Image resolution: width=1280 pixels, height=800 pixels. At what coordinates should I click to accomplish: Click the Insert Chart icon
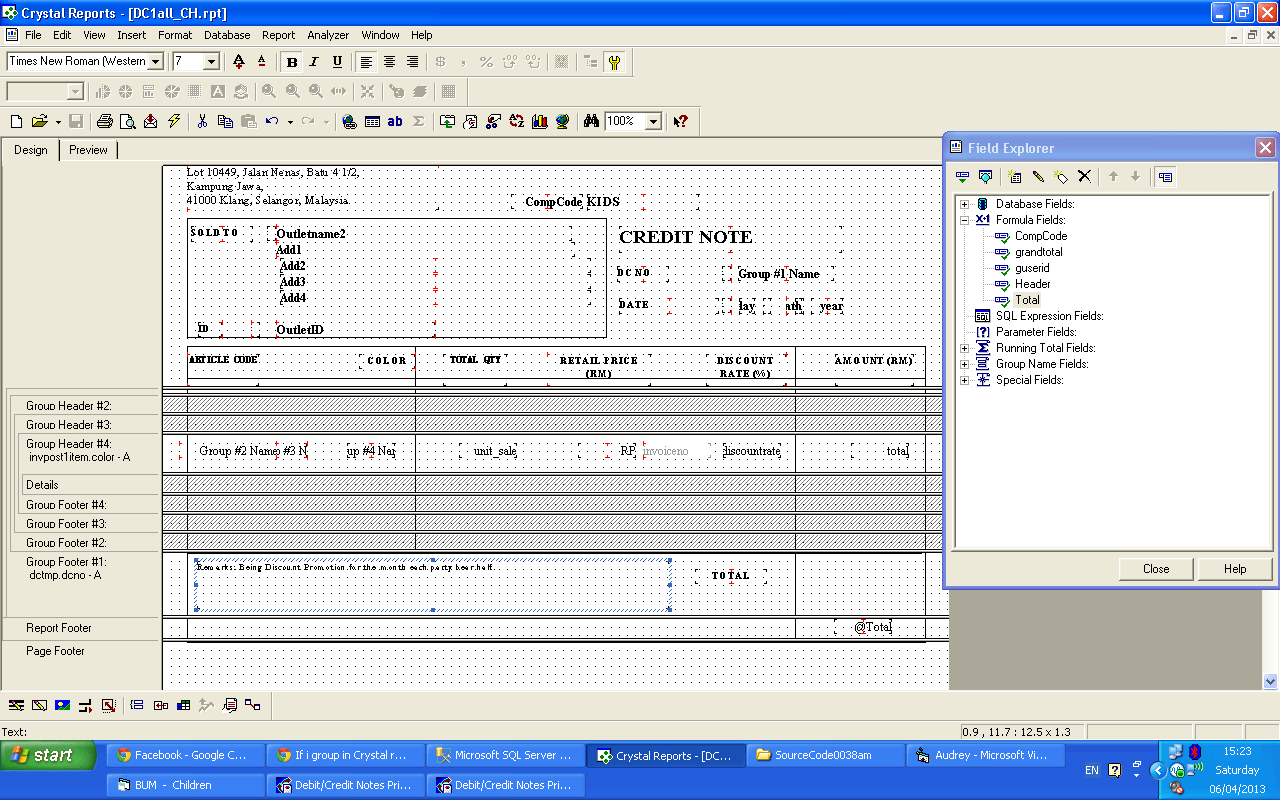pyautogui.click(x=540, y=121)
